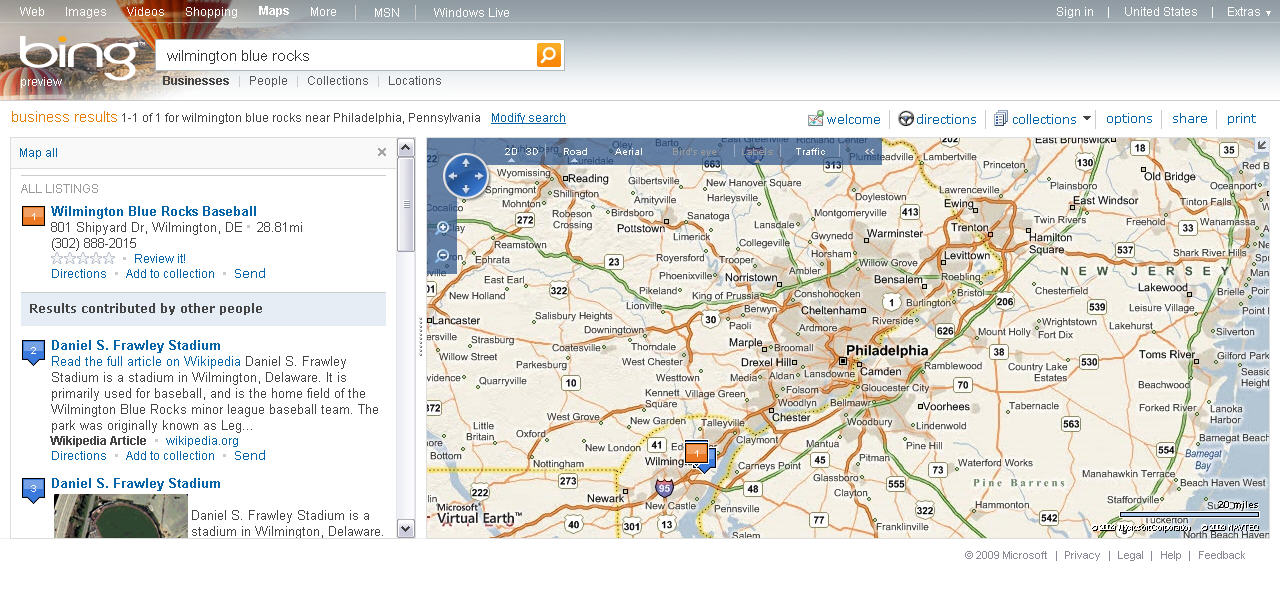Image resolution: width=1280 pixels, height=596 pixels.
Task: Select Bird's eye view
Action: coord(694,152)
